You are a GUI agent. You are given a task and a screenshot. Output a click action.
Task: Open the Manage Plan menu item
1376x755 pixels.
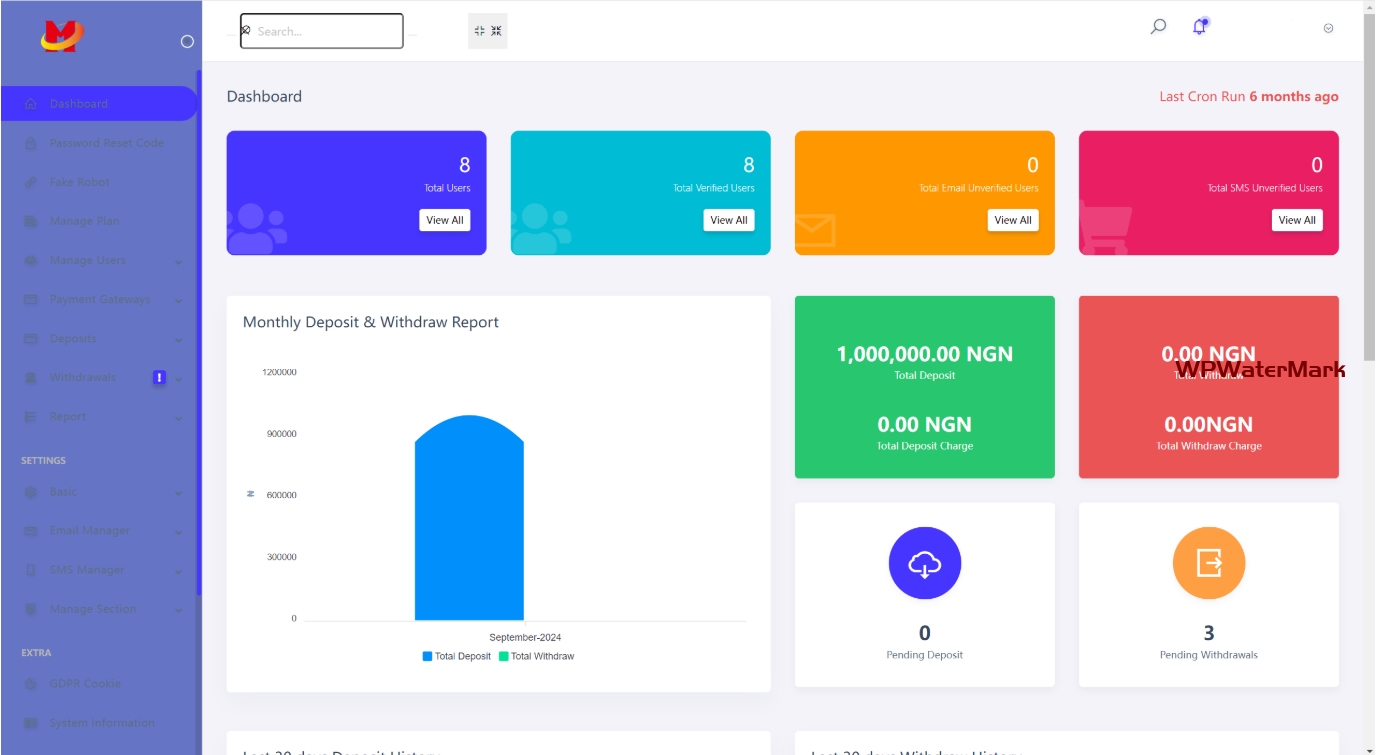(84, 221)
